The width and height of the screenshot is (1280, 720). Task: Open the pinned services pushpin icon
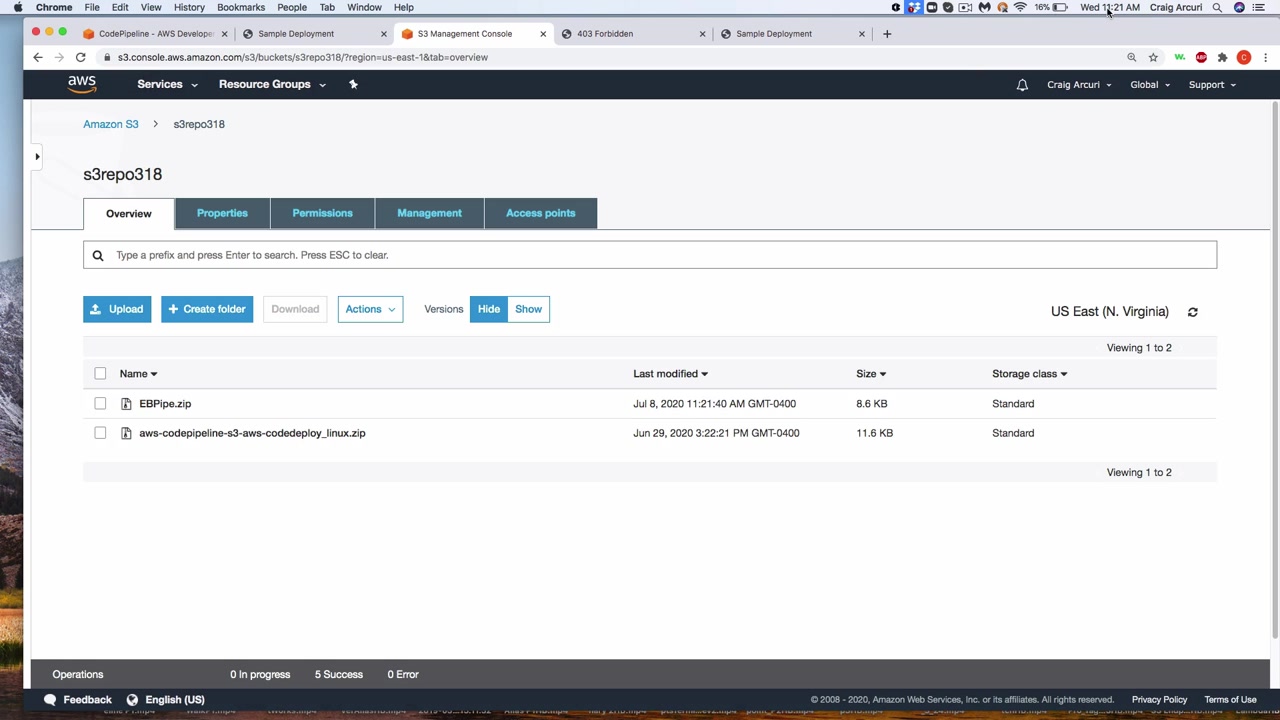(x=353, y=84)
